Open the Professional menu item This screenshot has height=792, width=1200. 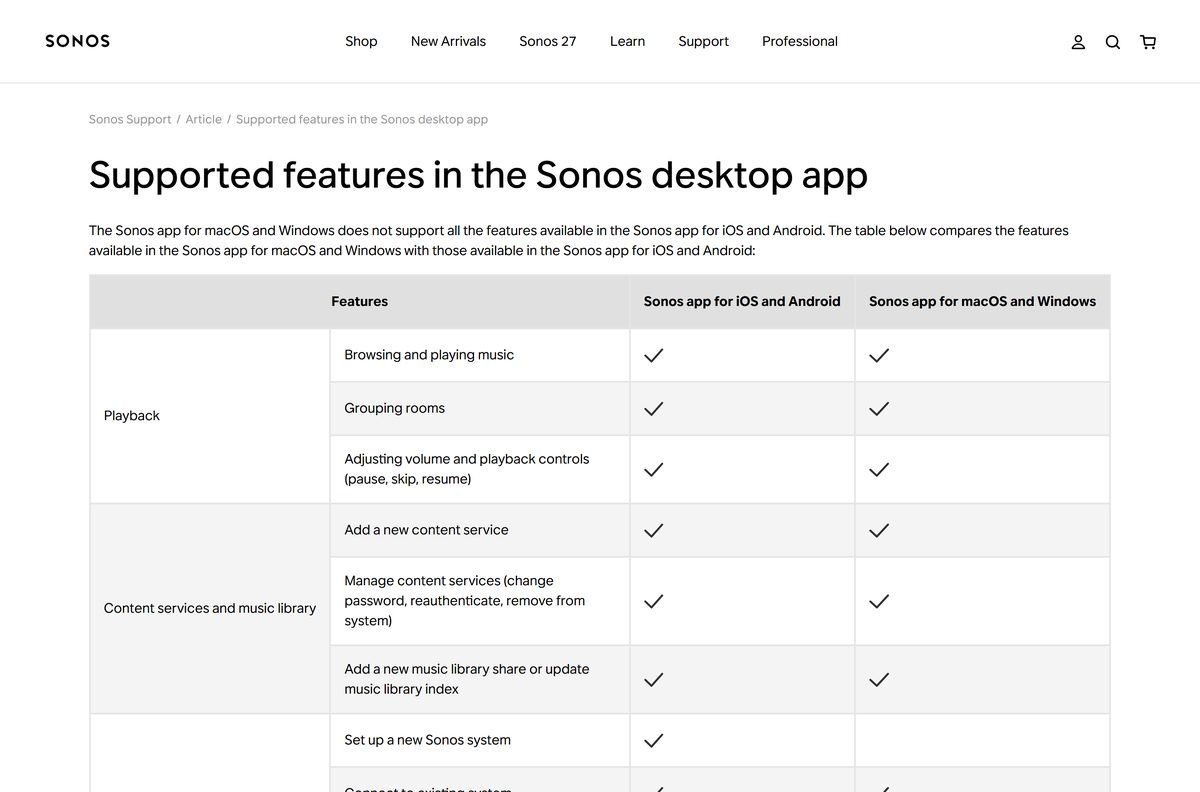(800, 41)
